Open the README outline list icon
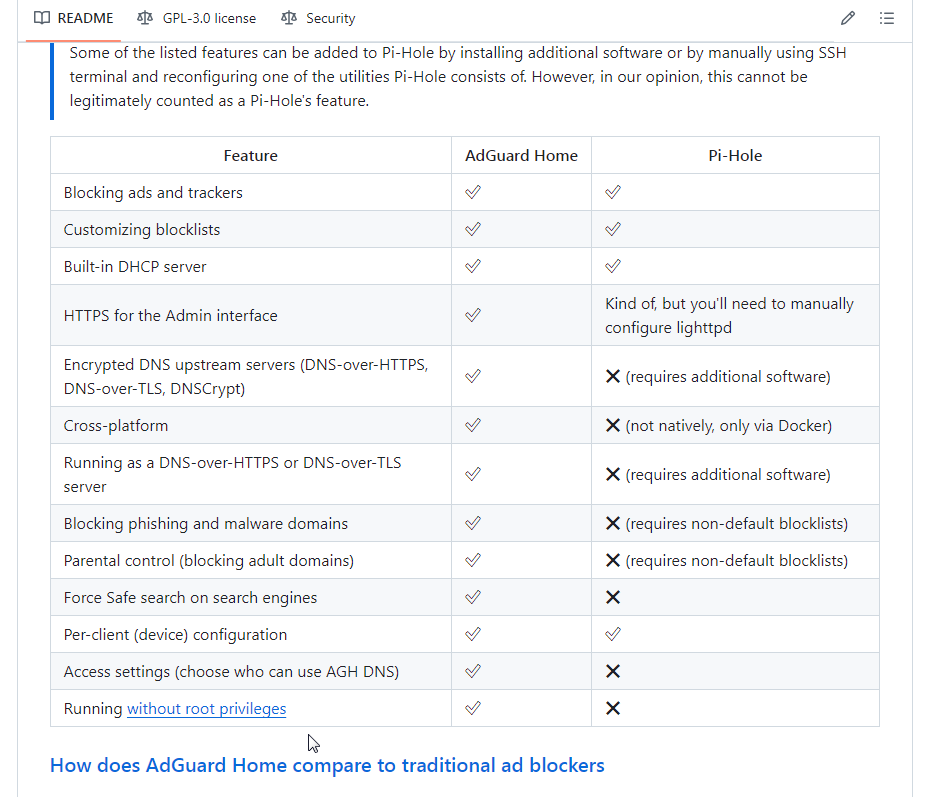The width and height of the screenshot is (940, 797). (886, 18)
